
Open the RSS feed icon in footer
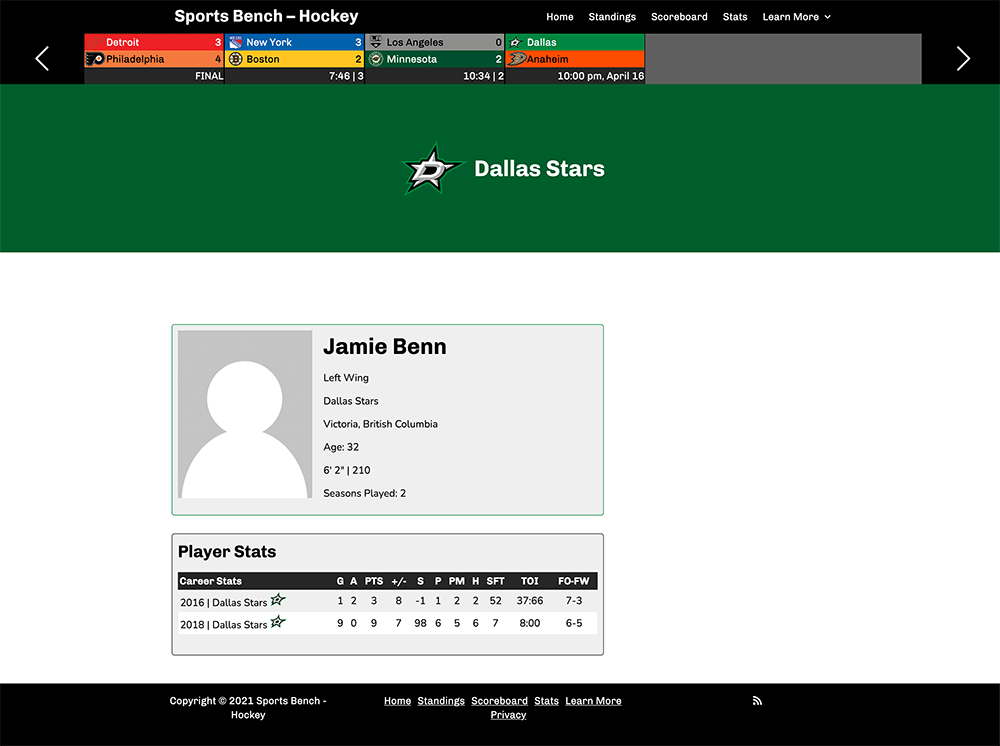[x=757, y=701]
